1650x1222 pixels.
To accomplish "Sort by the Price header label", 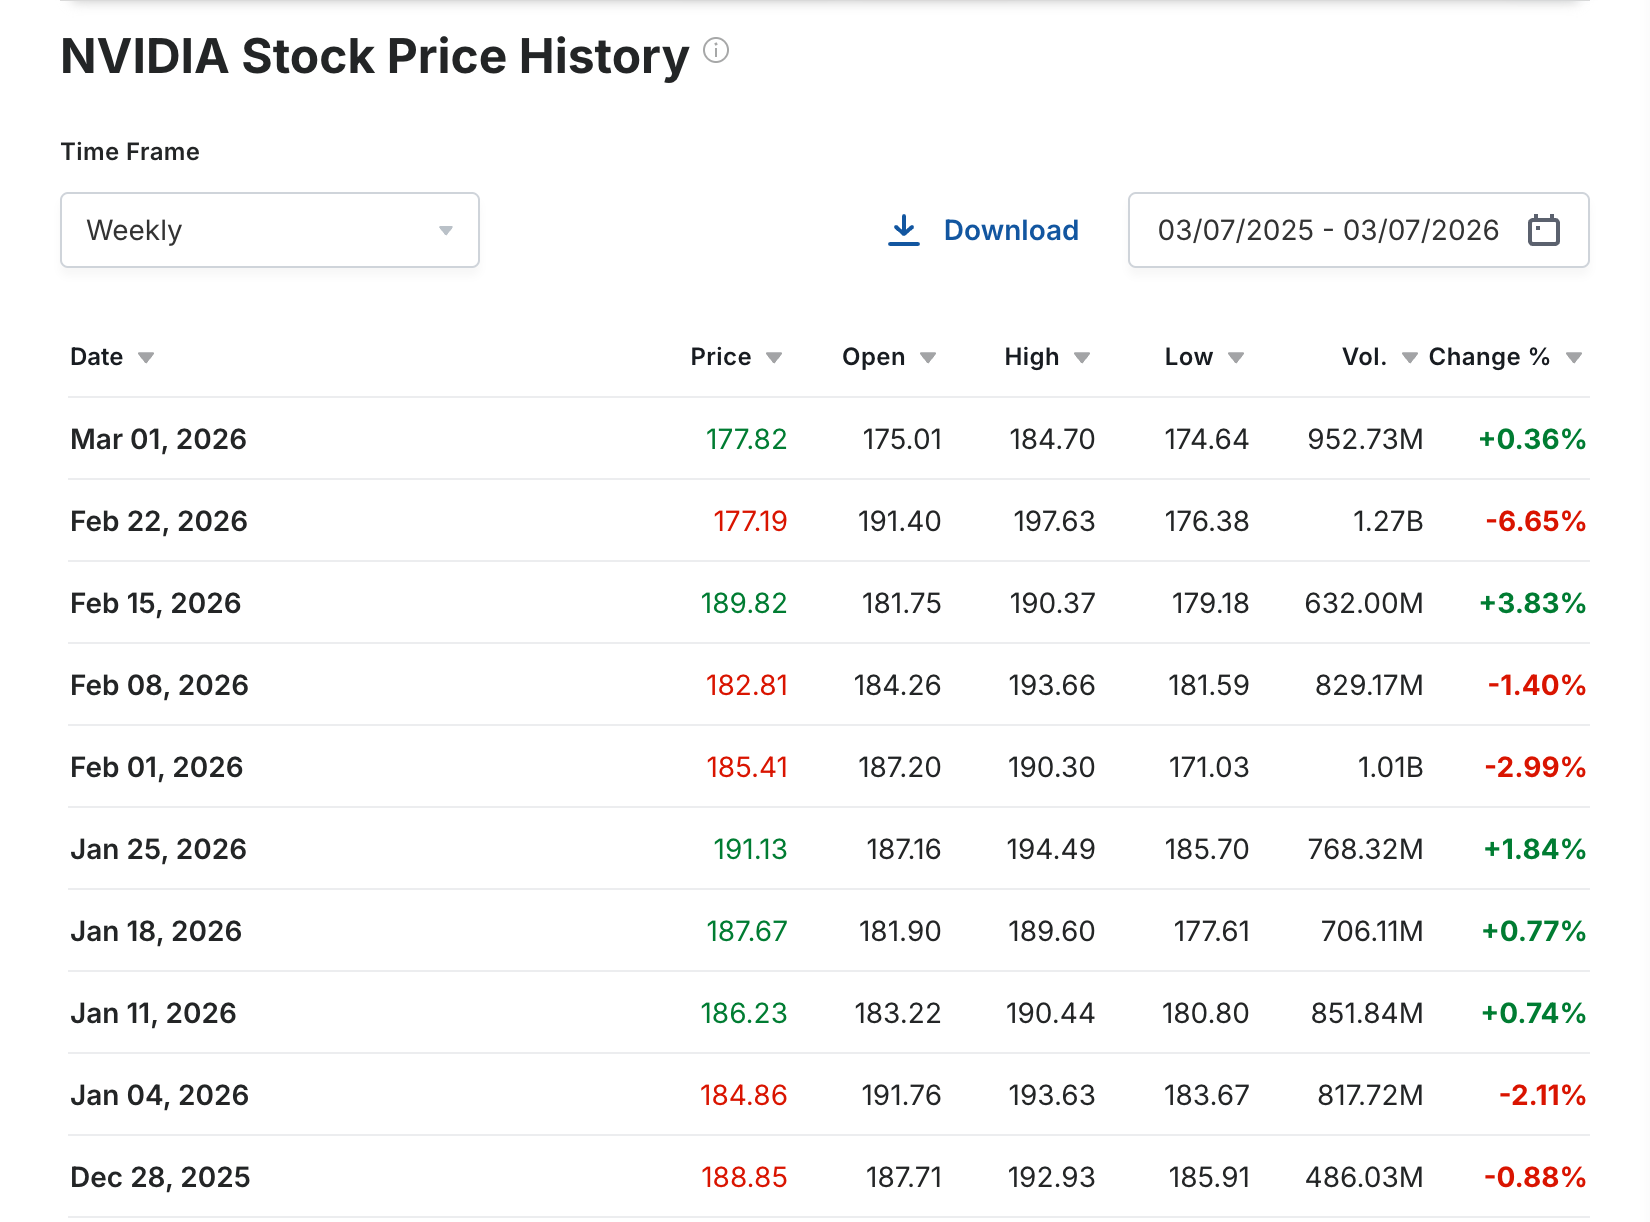I will click(720, 357).
